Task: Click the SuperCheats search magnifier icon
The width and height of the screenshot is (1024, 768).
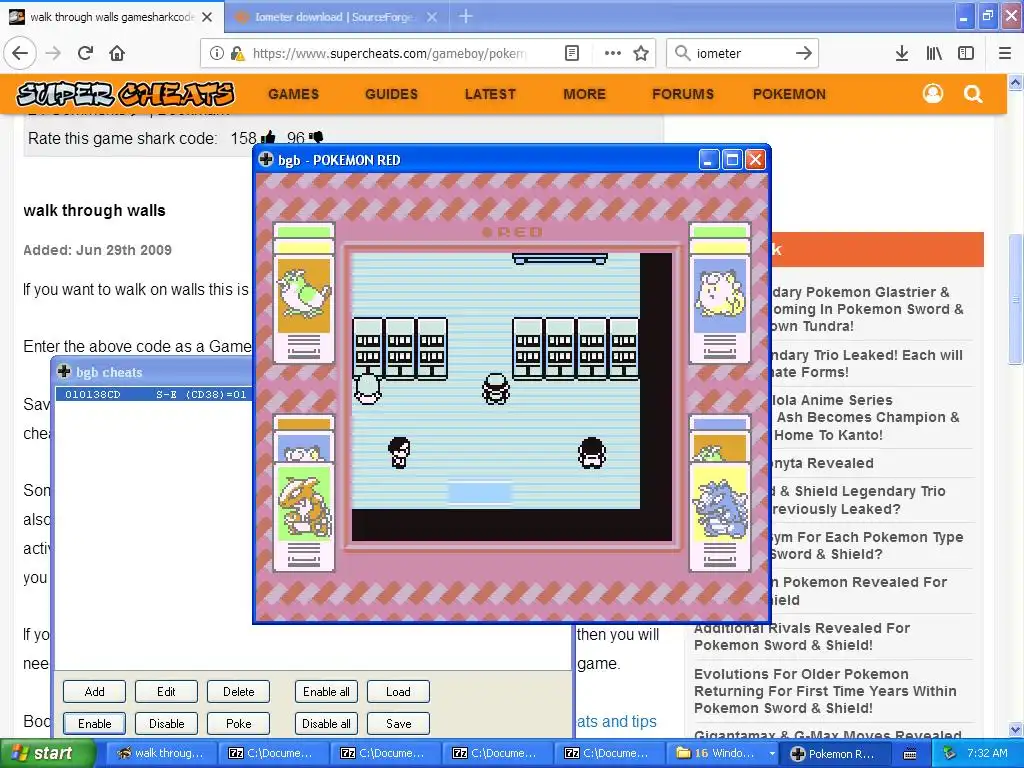Action: 973,94
